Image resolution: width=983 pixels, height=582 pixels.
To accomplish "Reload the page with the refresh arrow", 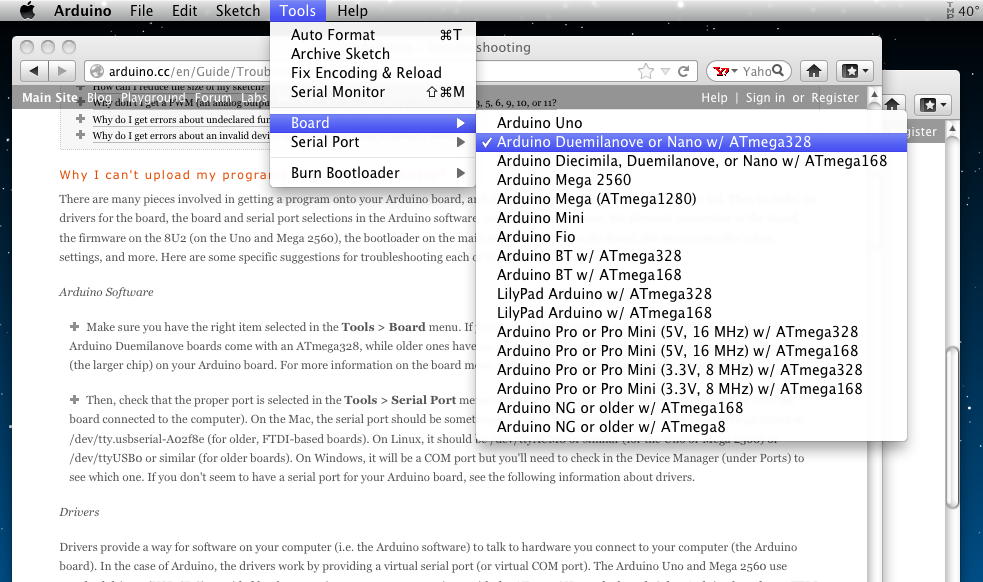I will pos(684,71).
